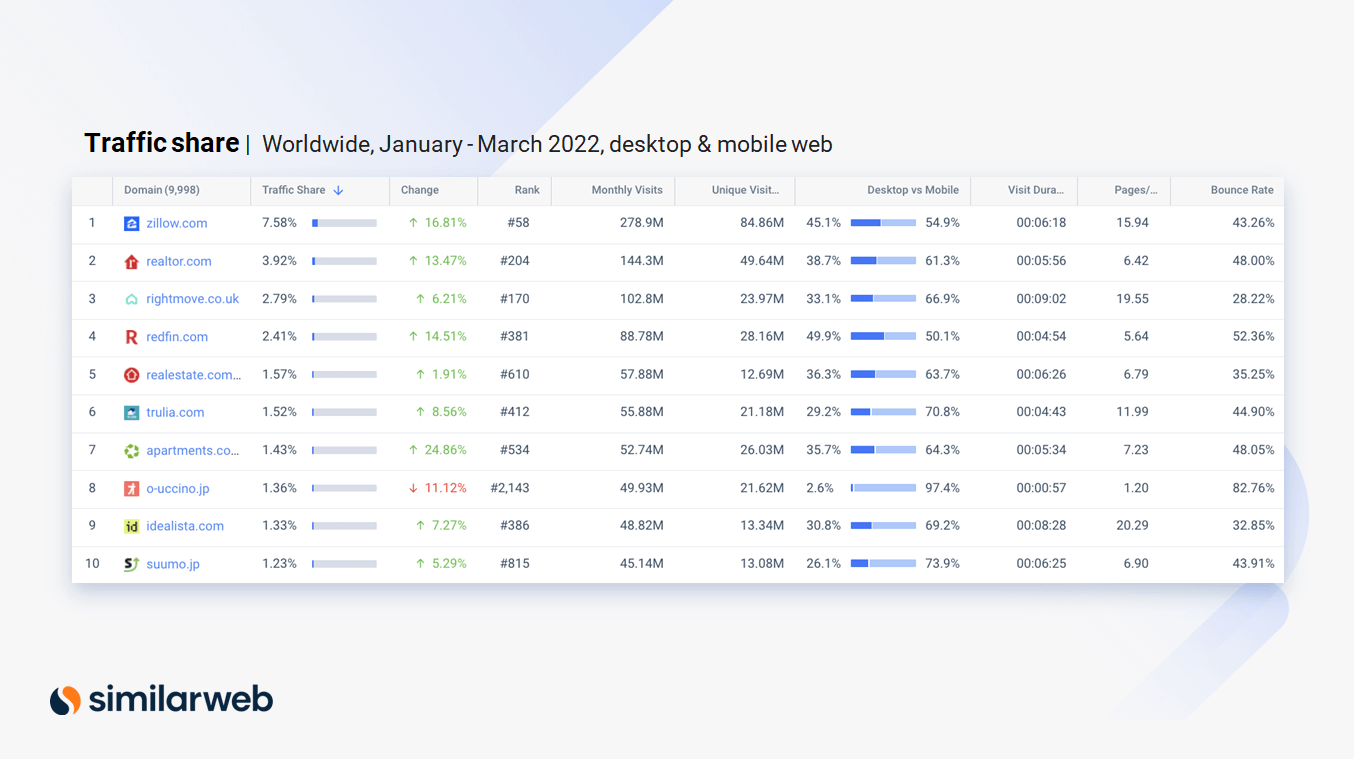The image size is (1354, 759).
Task: Sort by the Change column header
Action: [x=420, y=190]
